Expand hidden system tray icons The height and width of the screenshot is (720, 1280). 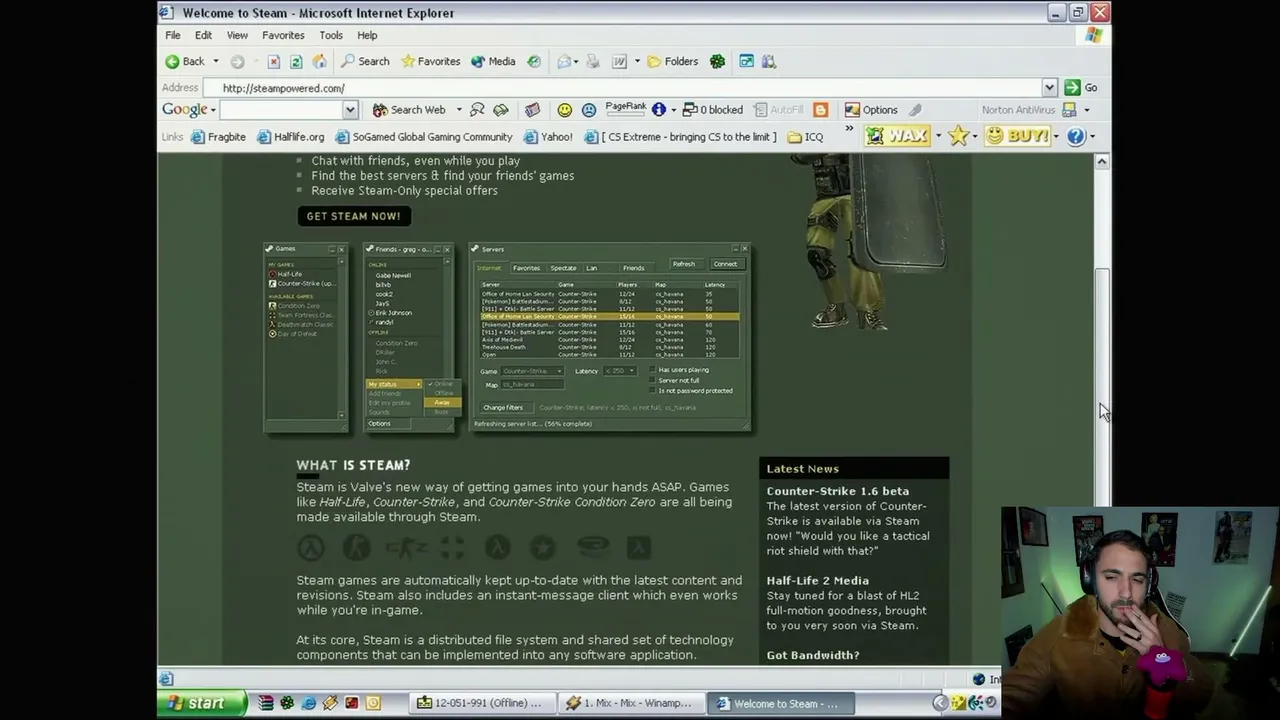[x=940, y=703]
